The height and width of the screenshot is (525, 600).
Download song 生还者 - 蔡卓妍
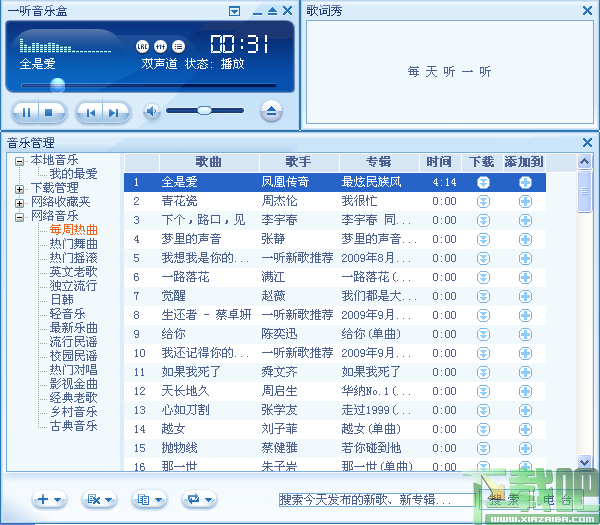[x=483, y=315]
